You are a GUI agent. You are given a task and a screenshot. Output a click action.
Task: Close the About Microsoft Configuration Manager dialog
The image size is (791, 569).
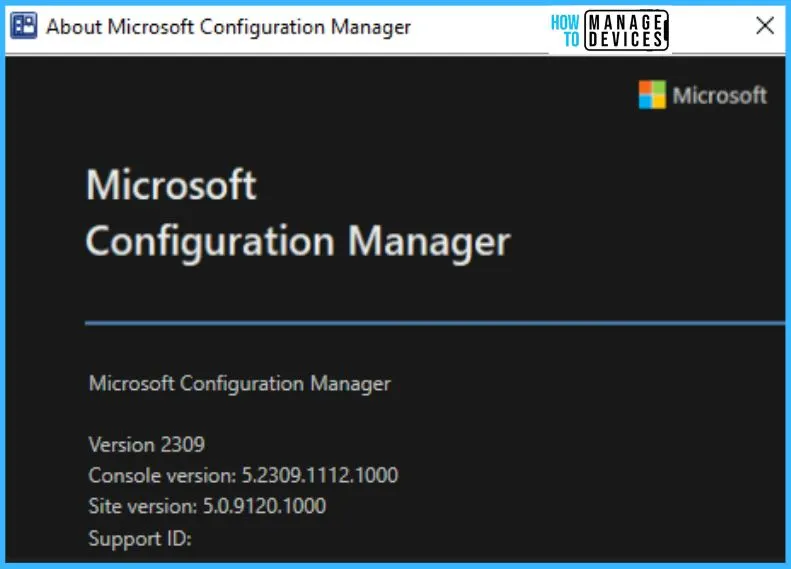765,25
